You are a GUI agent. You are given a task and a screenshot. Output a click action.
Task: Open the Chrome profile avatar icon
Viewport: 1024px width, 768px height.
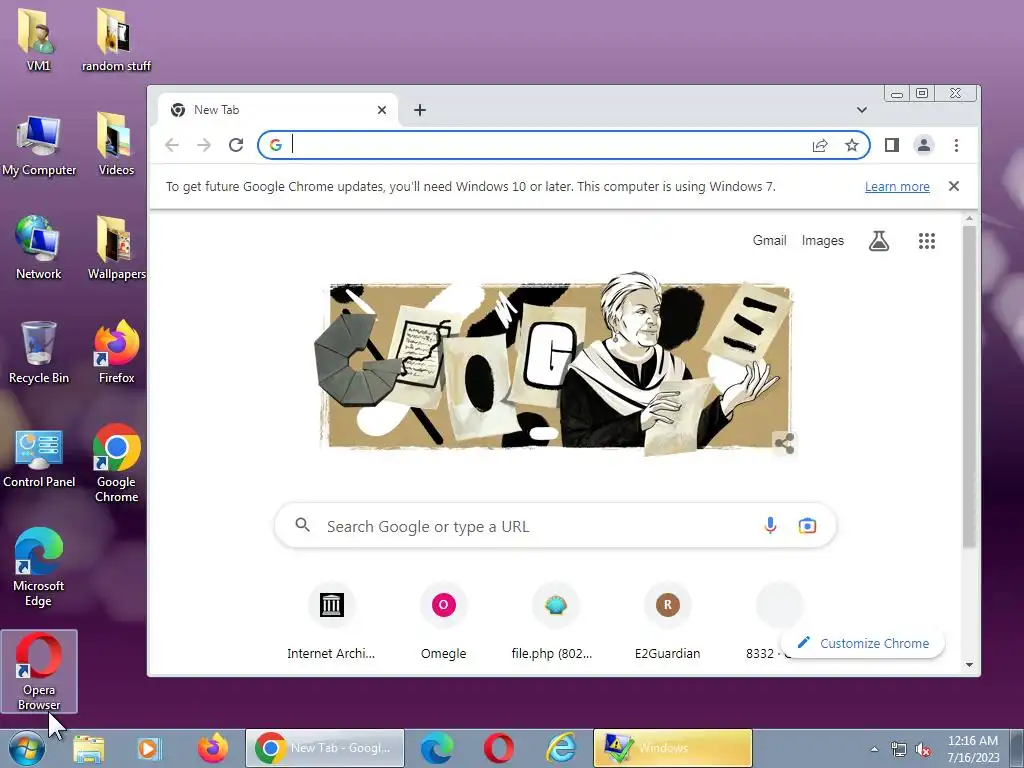click(x=923, y=145)
